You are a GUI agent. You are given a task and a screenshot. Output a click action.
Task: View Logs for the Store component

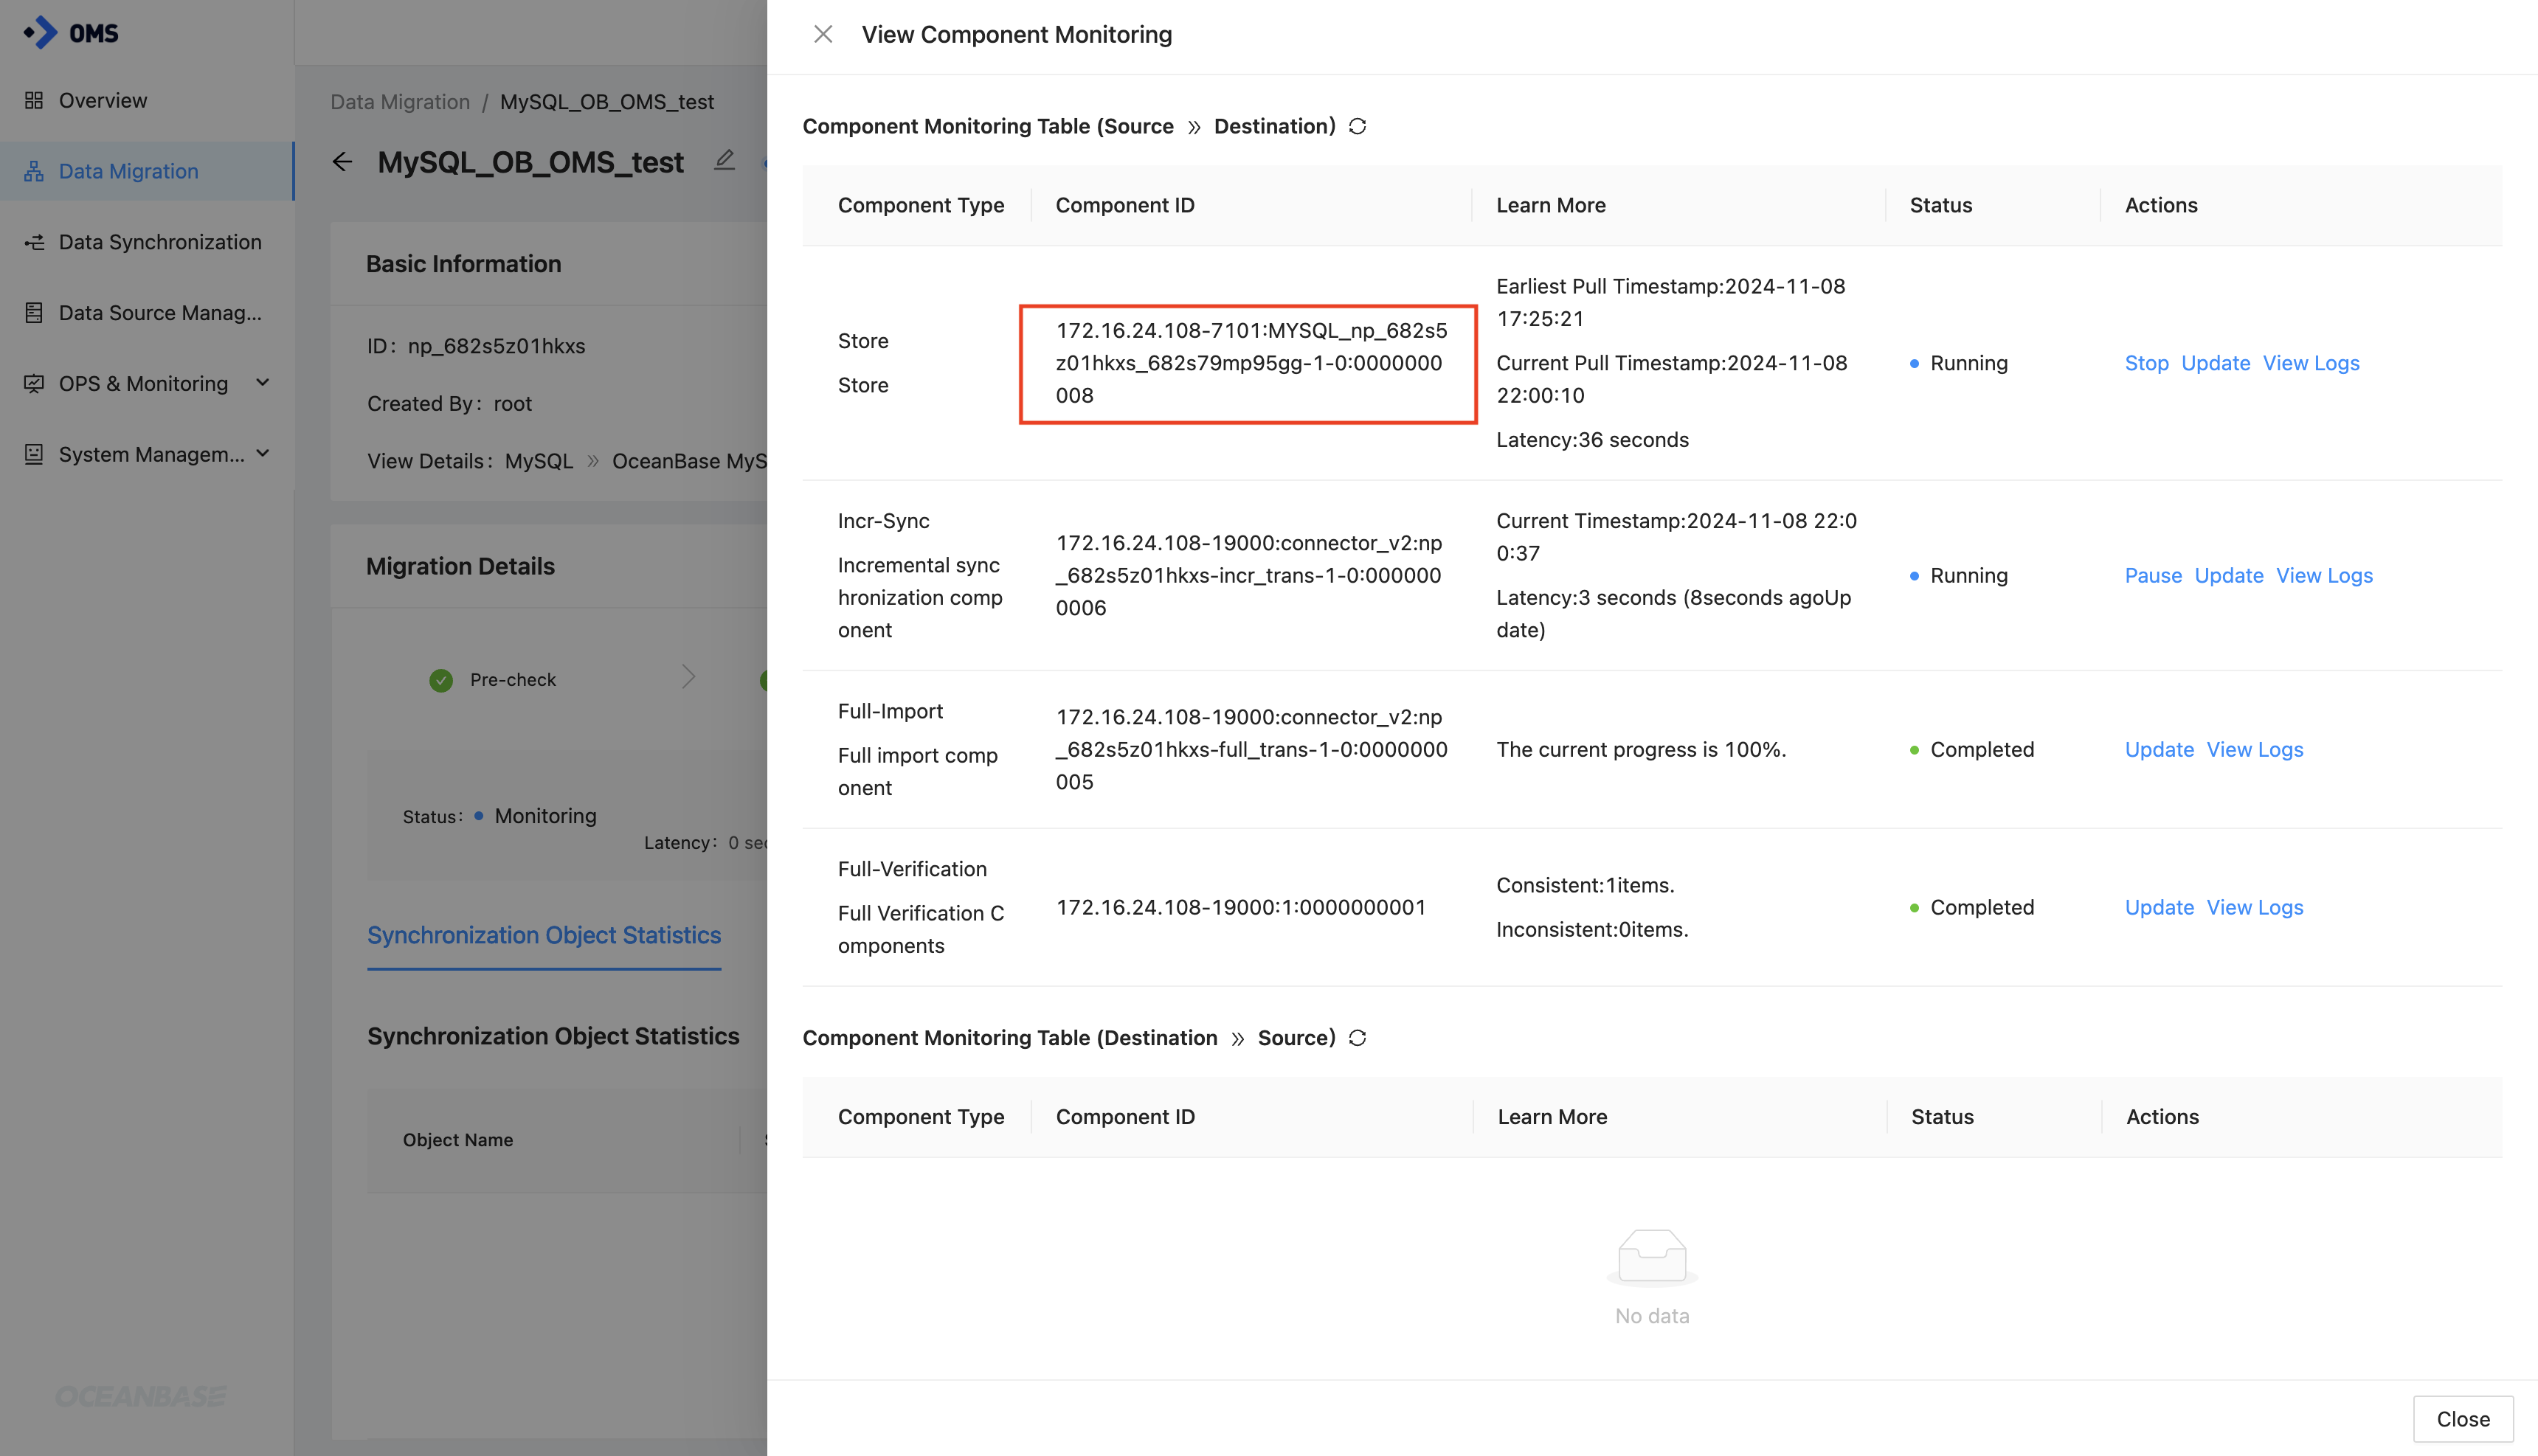2311,363
